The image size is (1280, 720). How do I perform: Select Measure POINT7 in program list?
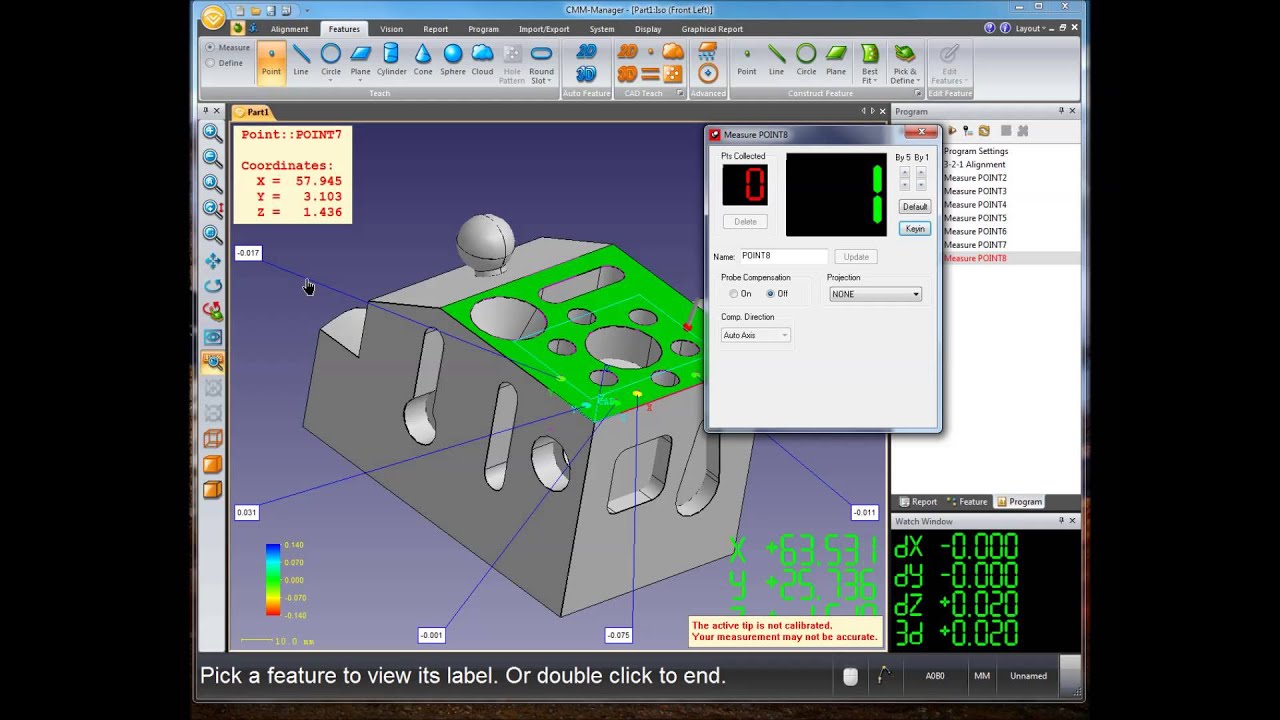pyautogui.click(x=975, y=245)
